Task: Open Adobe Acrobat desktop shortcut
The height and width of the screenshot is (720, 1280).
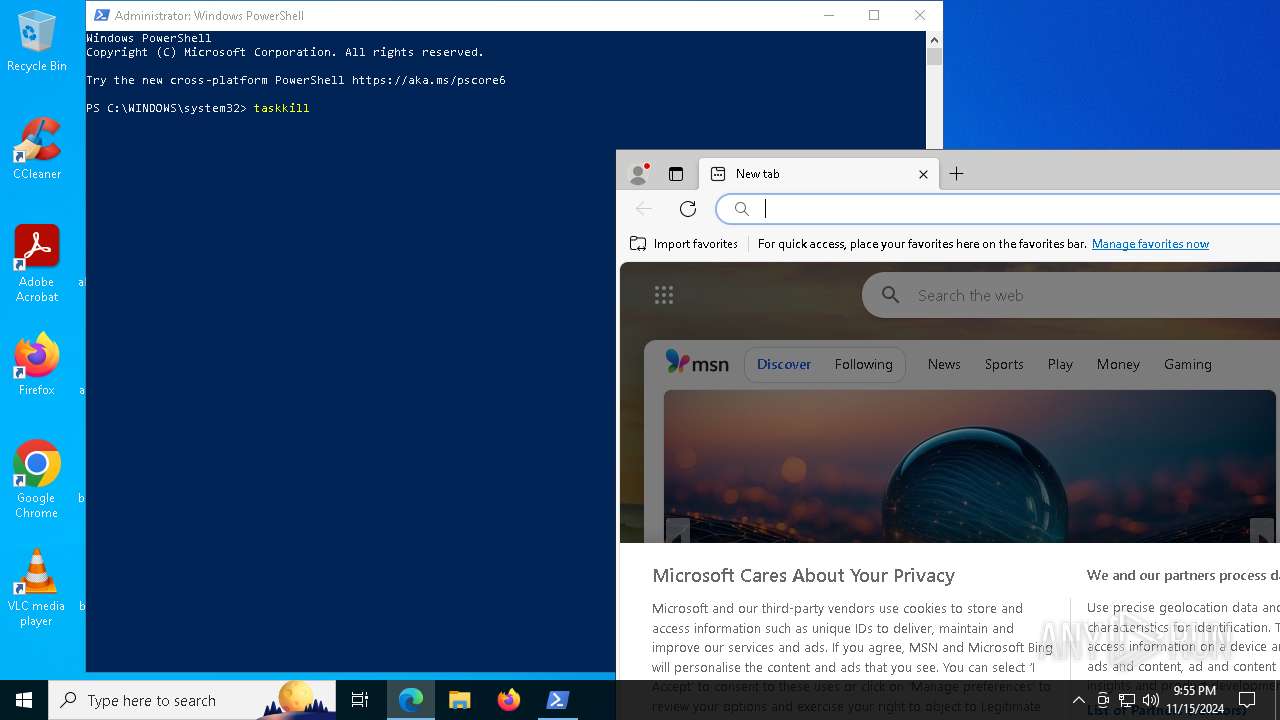Action: point(37,263)
